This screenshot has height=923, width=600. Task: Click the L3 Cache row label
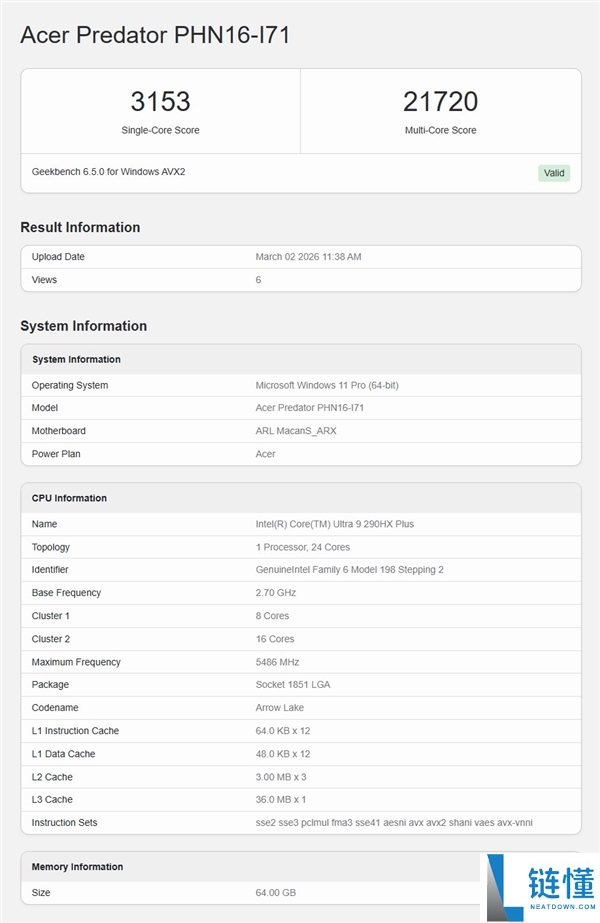point(52,799)
